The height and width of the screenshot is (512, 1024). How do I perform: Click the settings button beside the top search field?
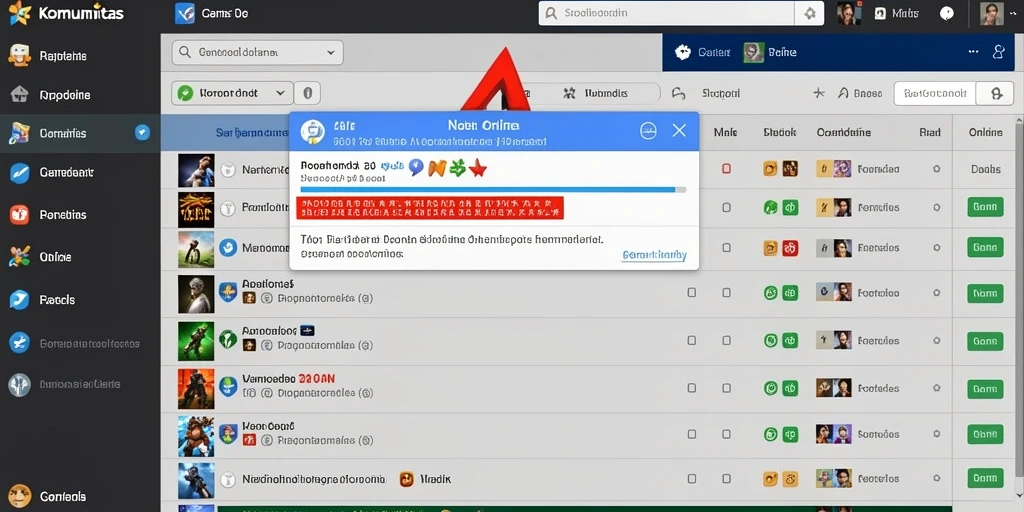point(810,13)
